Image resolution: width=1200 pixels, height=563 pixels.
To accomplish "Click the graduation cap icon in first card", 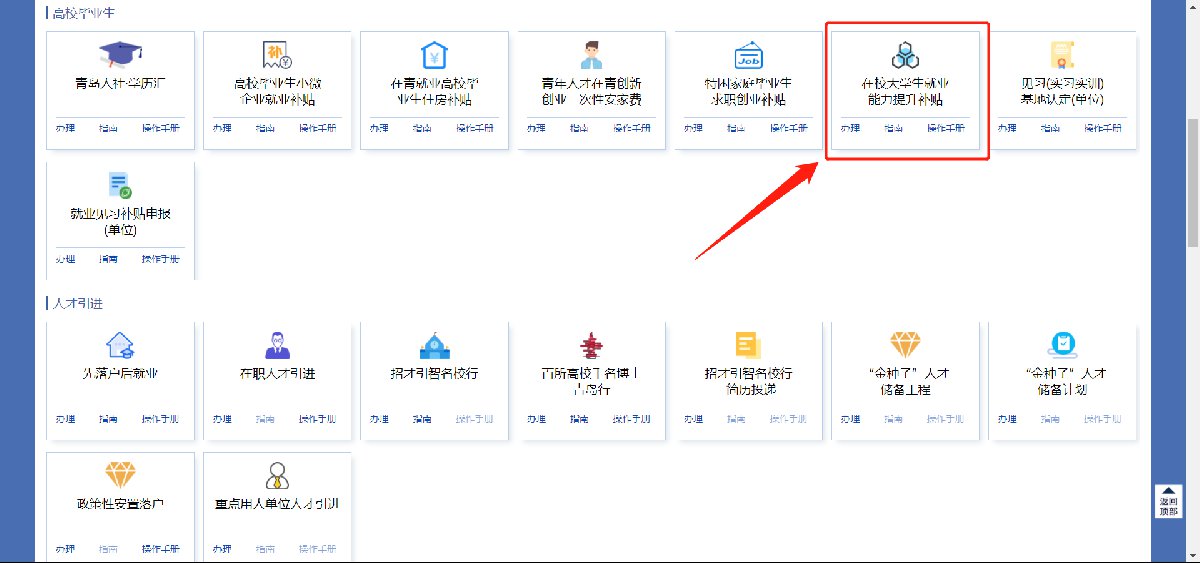I will coord(120,54).
